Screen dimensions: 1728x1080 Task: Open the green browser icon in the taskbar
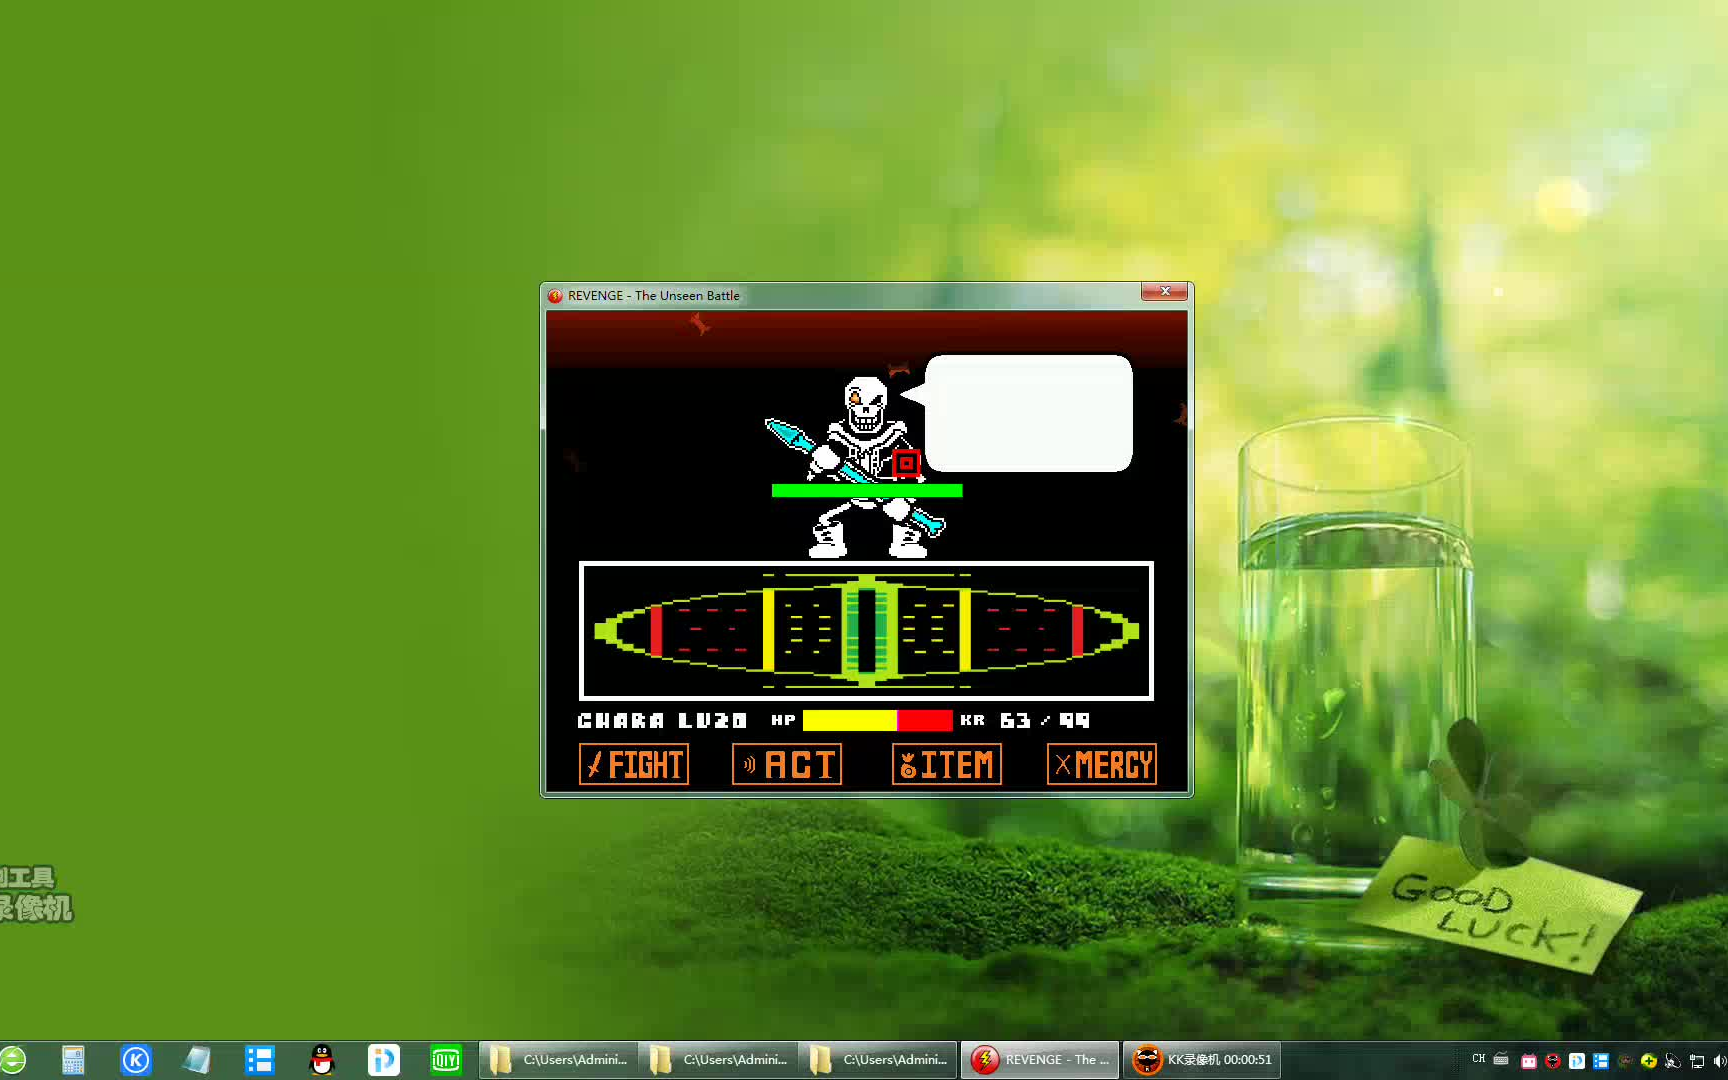[x=12, y=1060]
